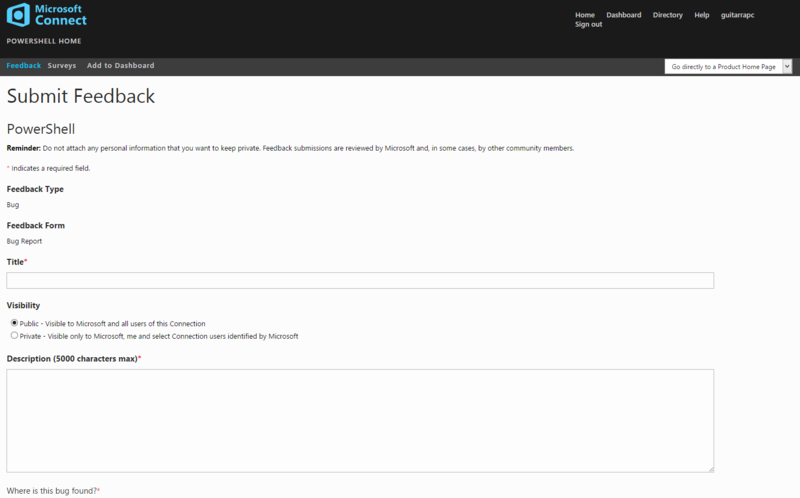This screenshot has height=498, width=800.
Task: Click the Submit Feedback heading
Action: pyautogui.click(x=81, y=96)
